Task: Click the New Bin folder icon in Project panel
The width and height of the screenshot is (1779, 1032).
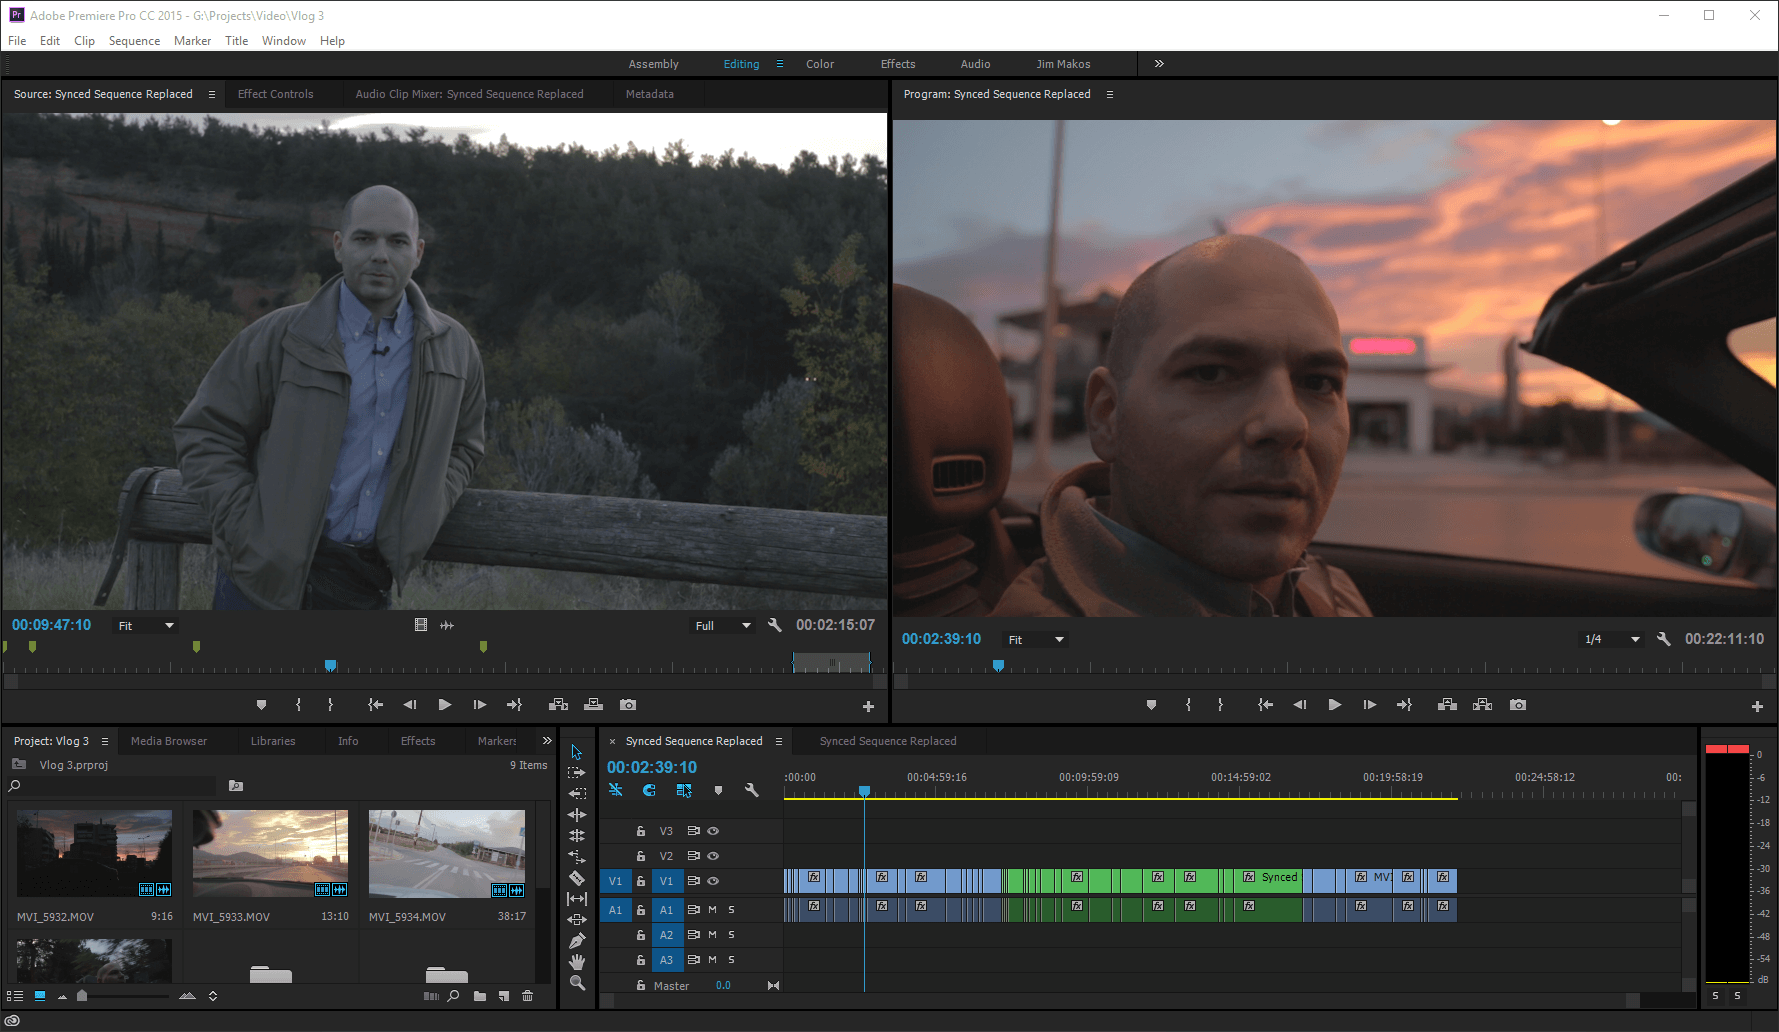Action: point(480,996)
